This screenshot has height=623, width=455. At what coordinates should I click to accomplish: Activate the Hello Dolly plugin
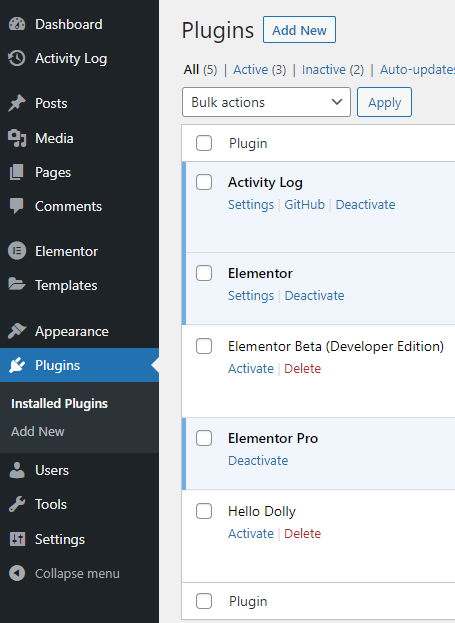pyautogui.click(x=251, y=534)
